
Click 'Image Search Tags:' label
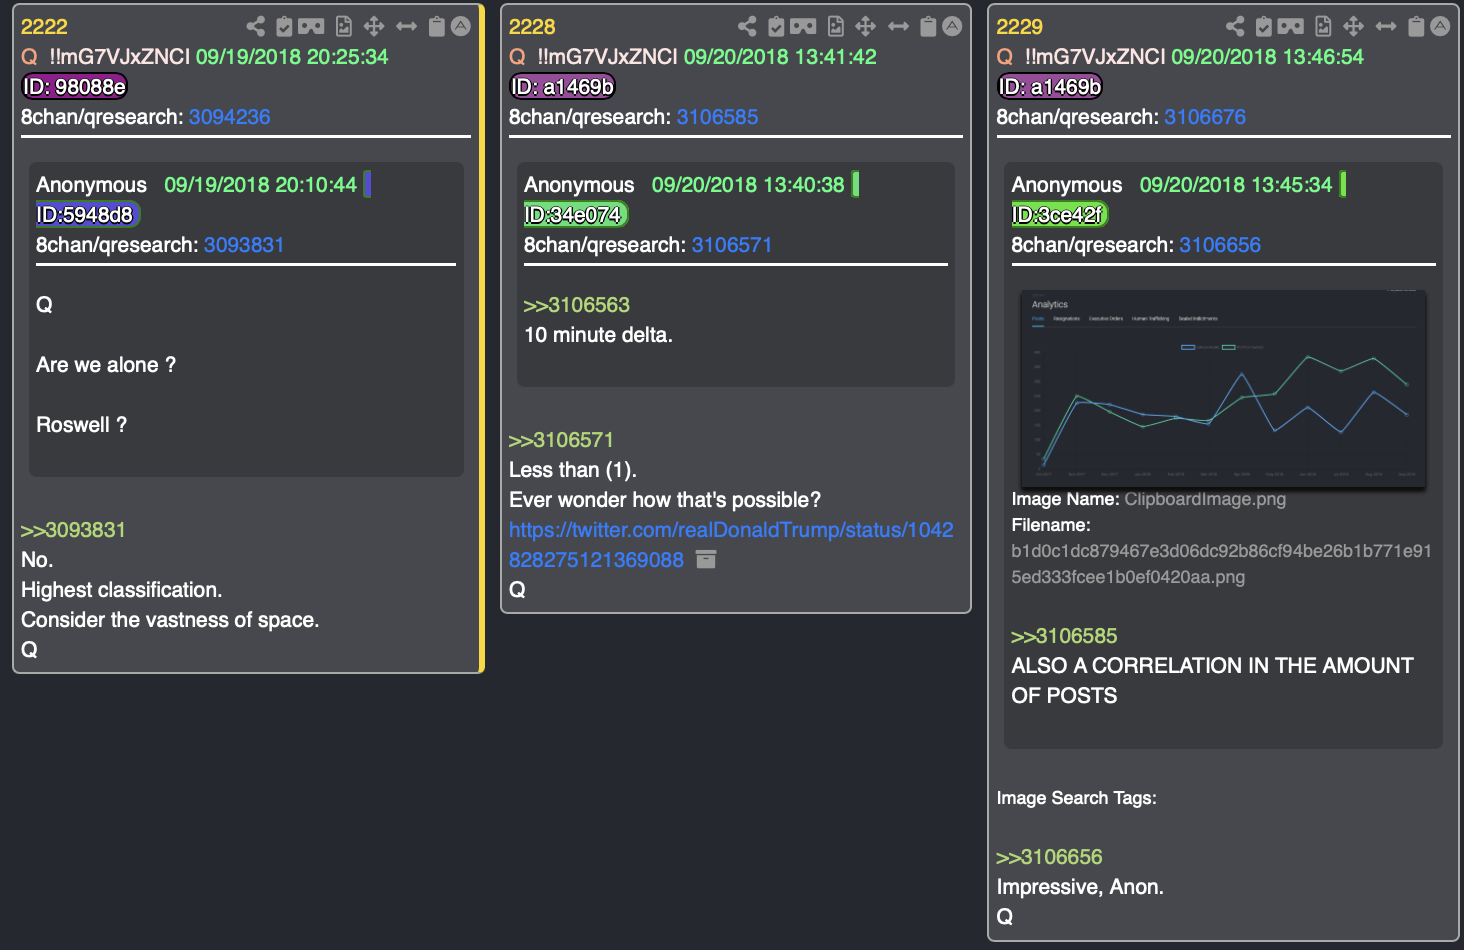click(x=1077, y=798)
